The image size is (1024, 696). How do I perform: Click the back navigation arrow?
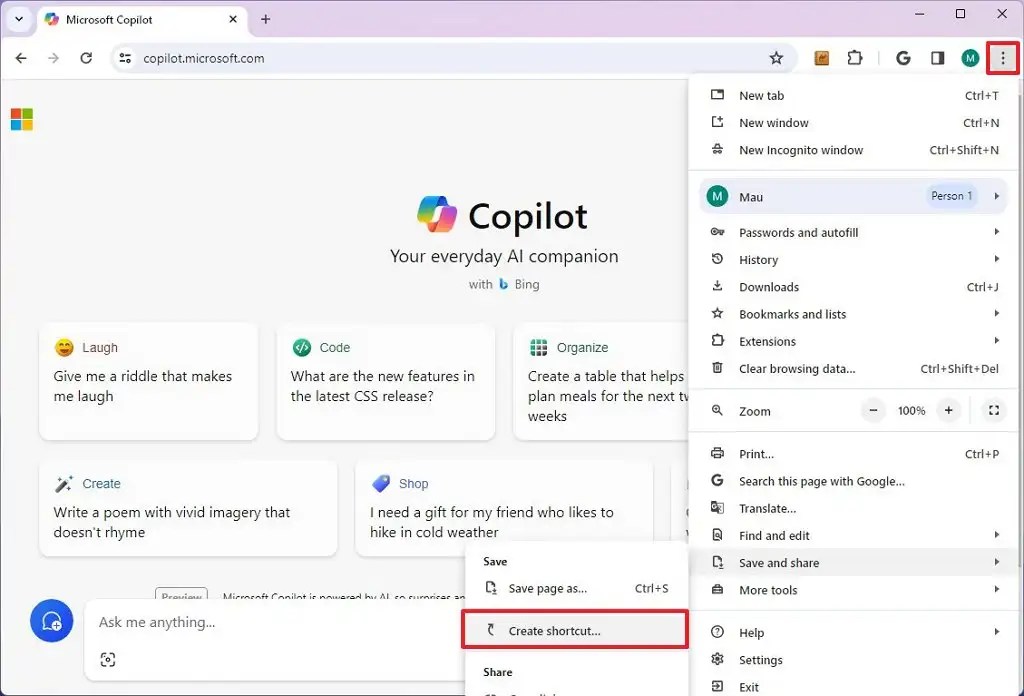[x=20, y=58]
